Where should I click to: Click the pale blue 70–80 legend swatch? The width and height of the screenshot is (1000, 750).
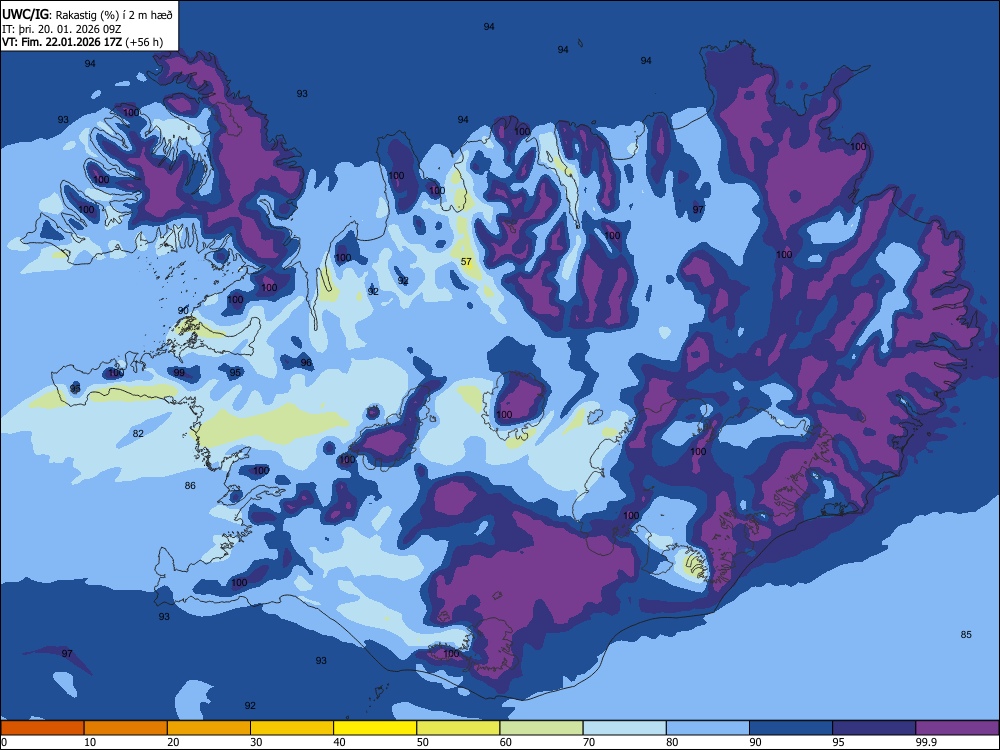coord(624,728)
